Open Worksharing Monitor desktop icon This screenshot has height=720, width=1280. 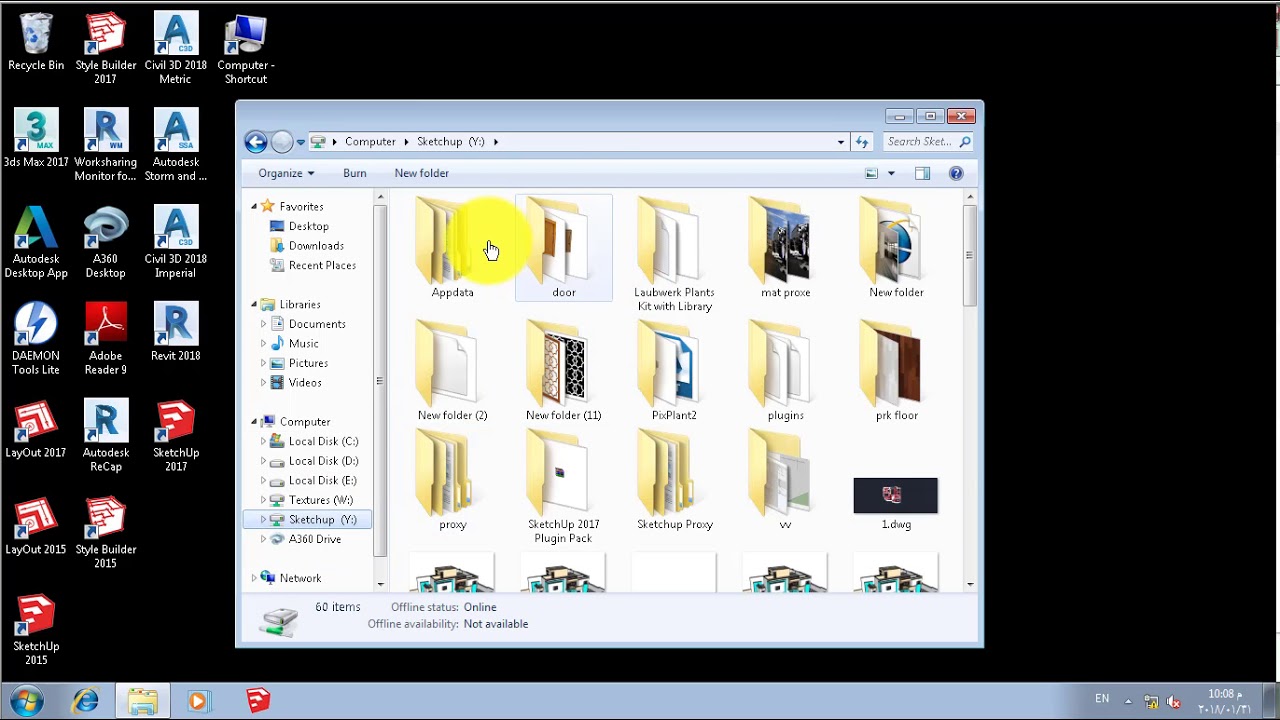point(106,146)
